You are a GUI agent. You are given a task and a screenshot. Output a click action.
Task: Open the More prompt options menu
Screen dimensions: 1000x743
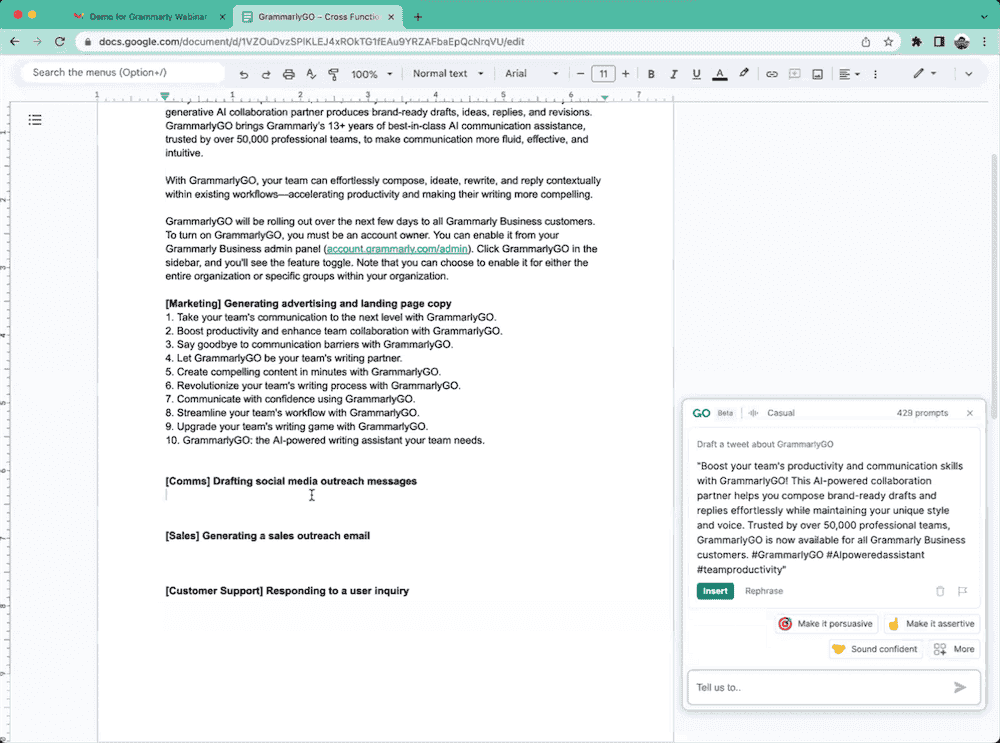coord(953,649)
